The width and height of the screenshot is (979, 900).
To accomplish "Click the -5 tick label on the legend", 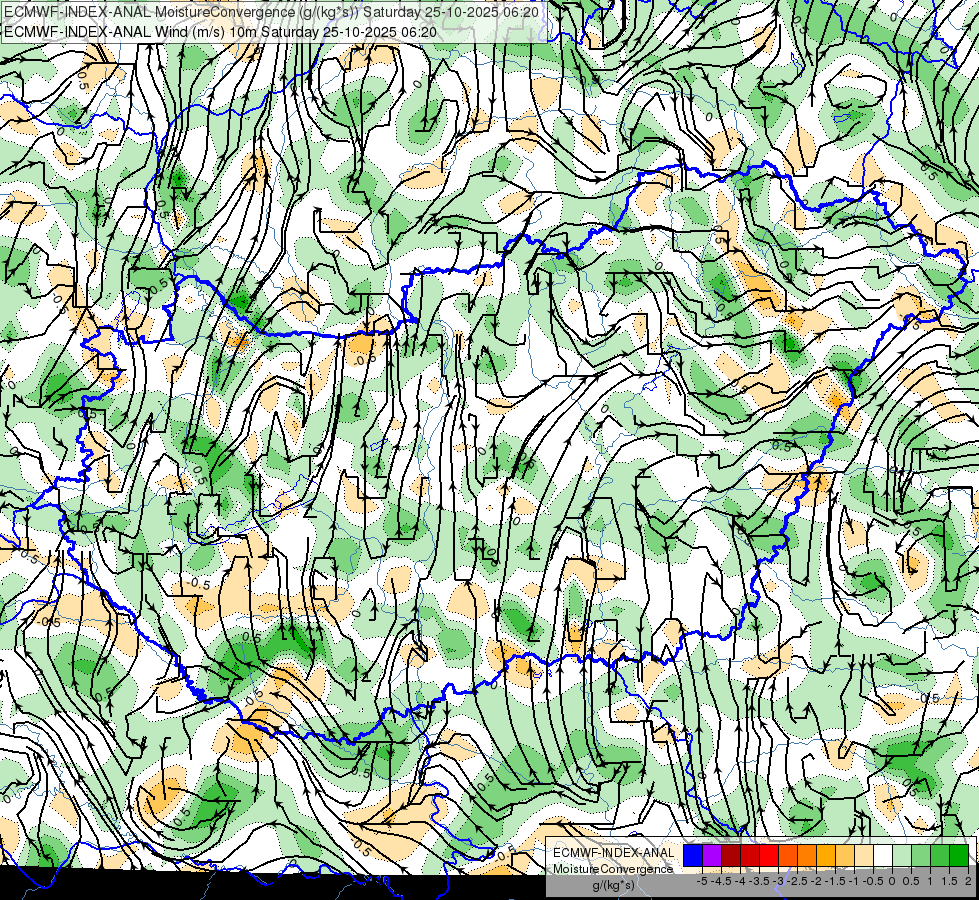I will pyautogui.click(x=702, y=881).
